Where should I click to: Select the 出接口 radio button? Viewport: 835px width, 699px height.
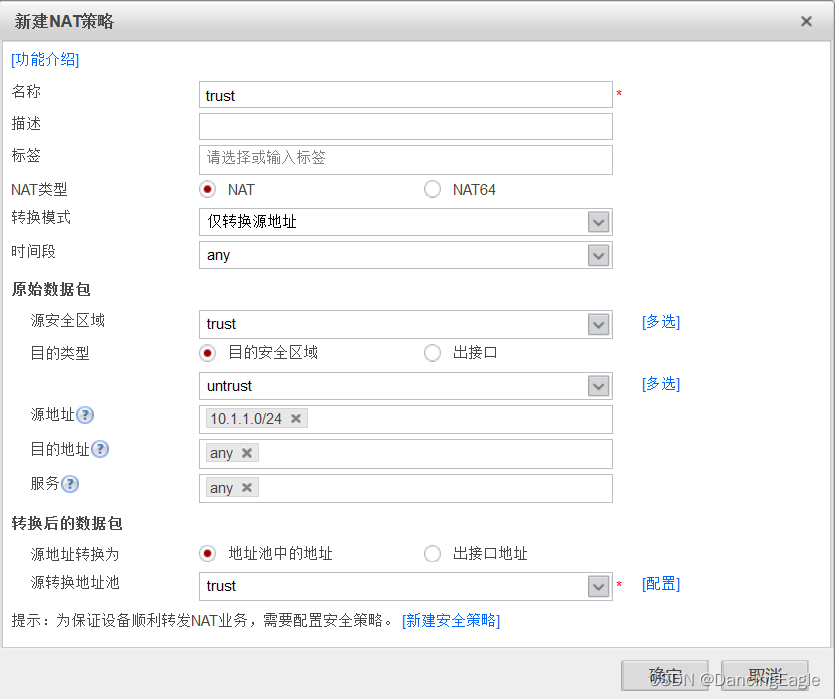pos(432,352)
